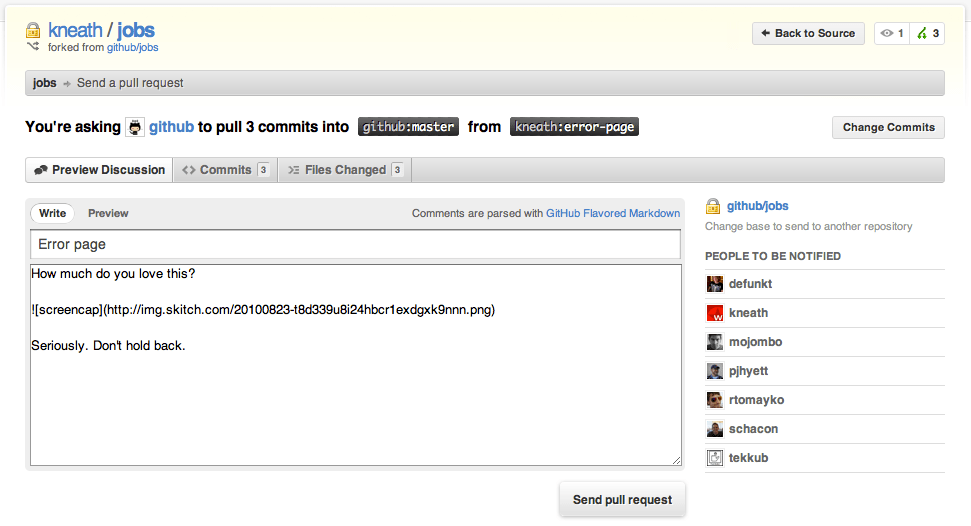The height and width of the screenshot is (526, 971).
Task: Open the Files Changed tab
Action: 345,170
